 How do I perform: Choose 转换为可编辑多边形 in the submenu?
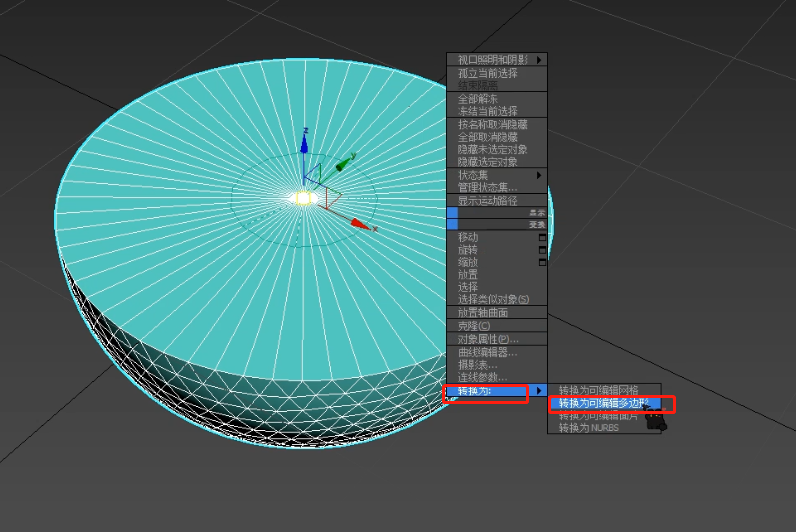604,403
